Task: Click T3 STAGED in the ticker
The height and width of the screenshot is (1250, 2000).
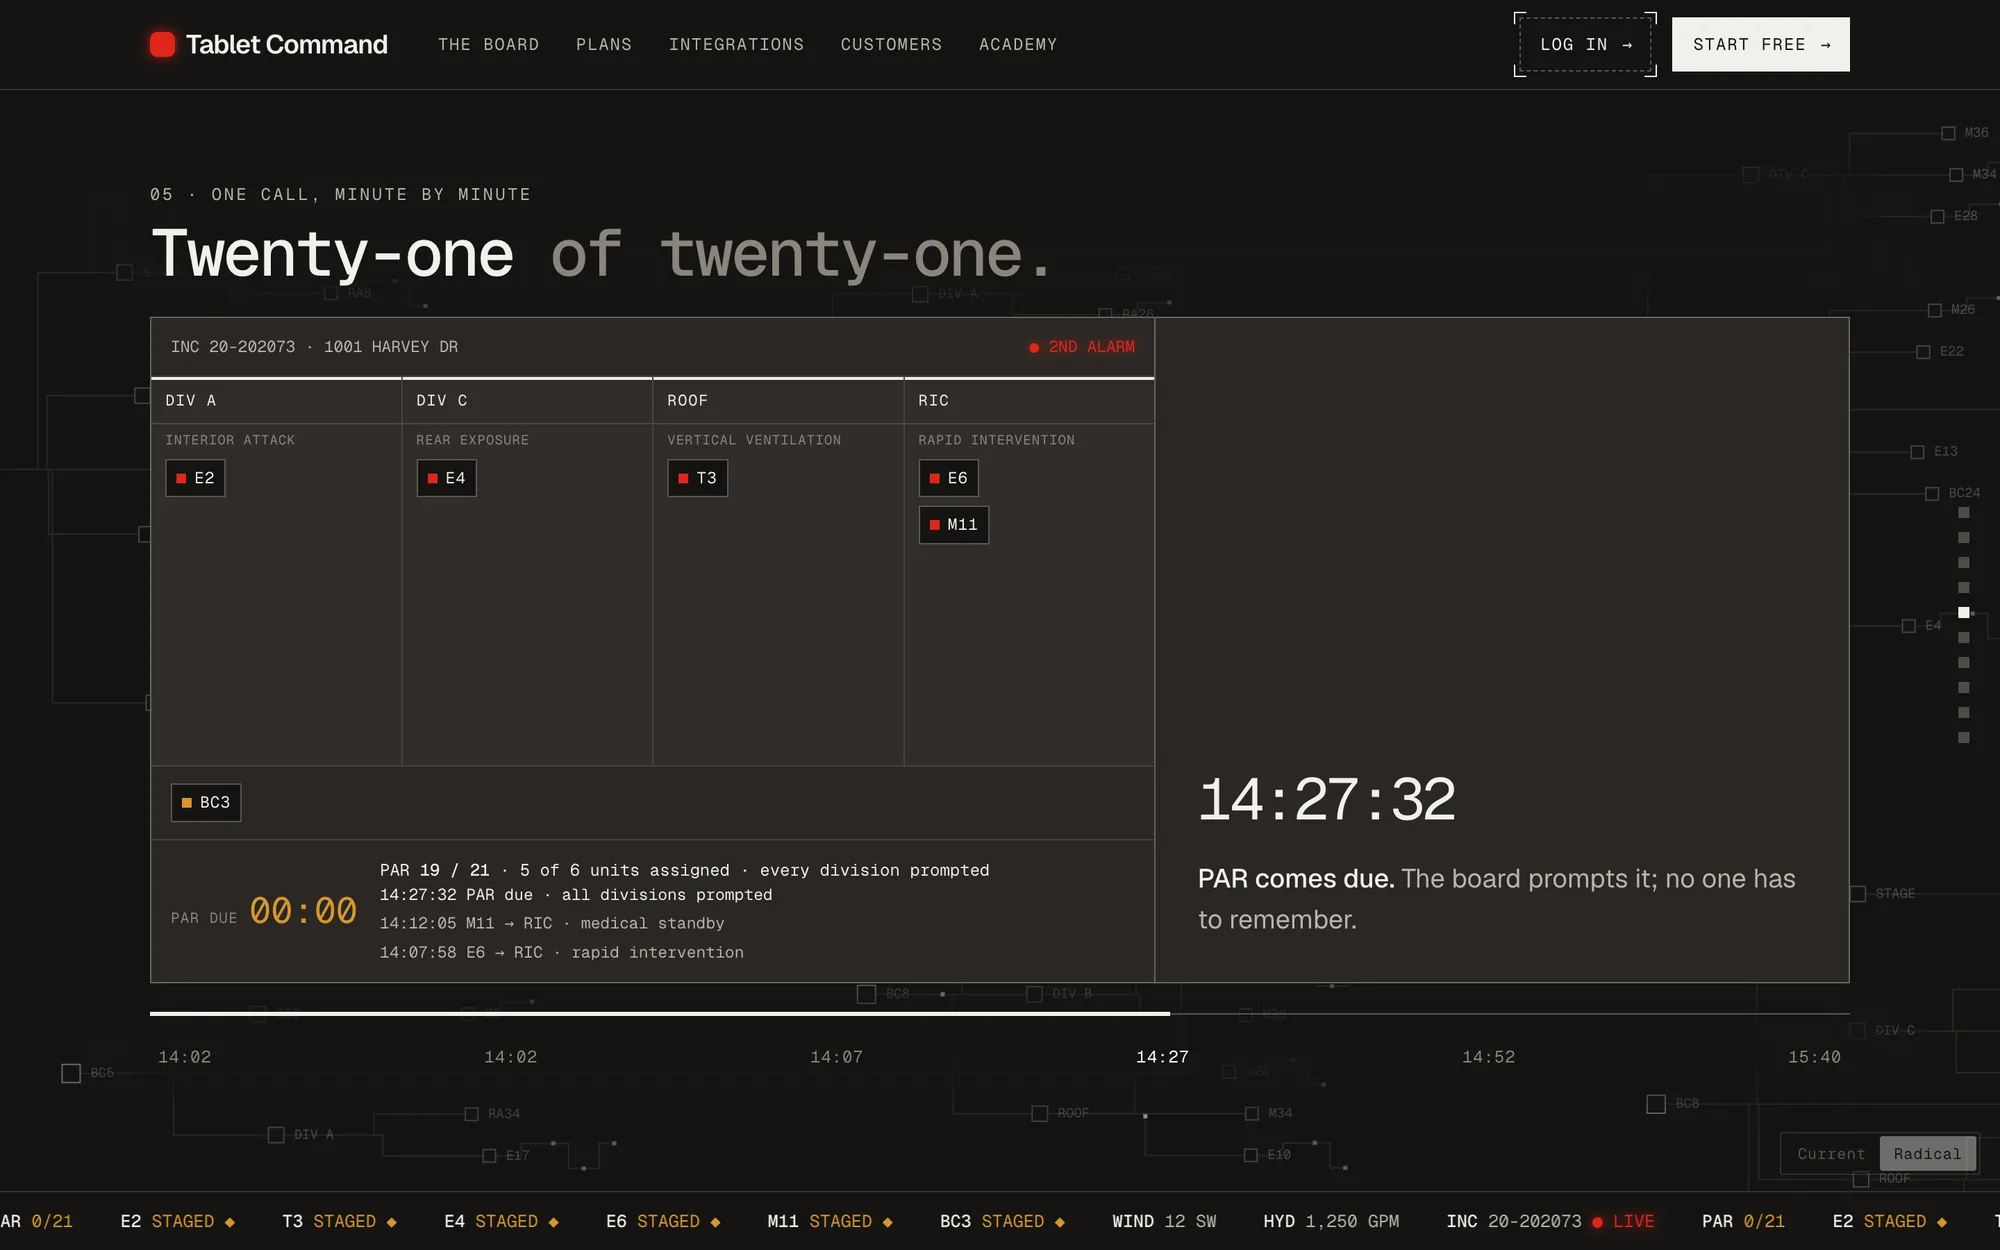Action: 339,1222
